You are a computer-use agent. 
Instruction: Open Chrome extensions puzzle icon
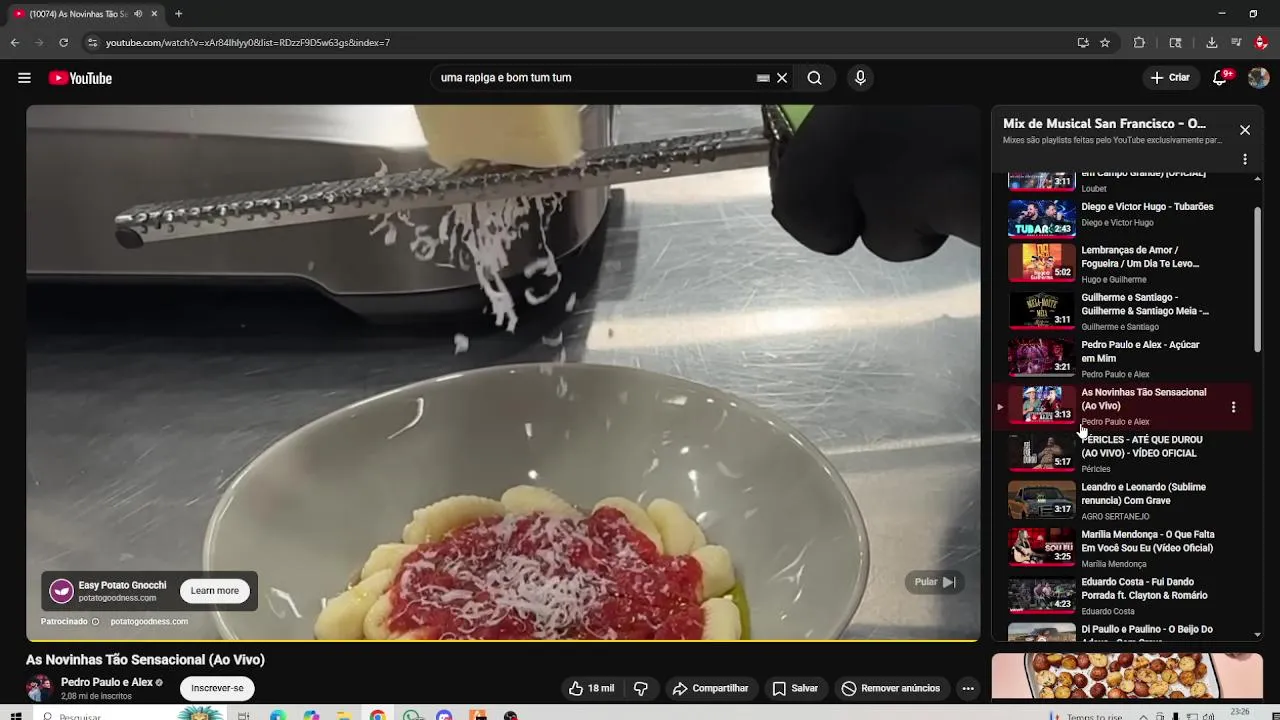click(1139, 43)
